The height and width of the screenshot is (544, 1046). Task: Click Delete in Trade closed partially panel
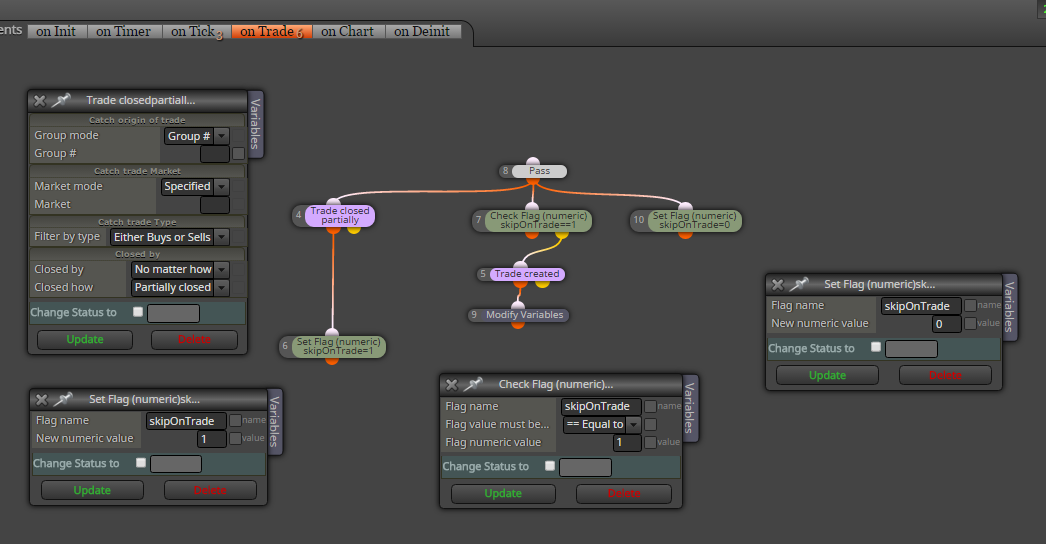[194, 339]
